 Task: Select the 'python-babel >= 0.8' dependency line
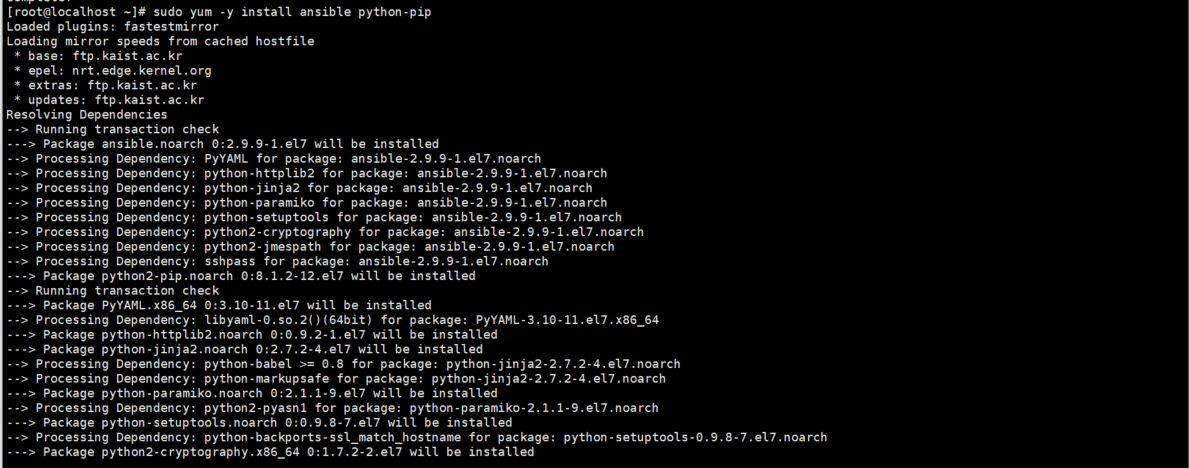(344, 364)
